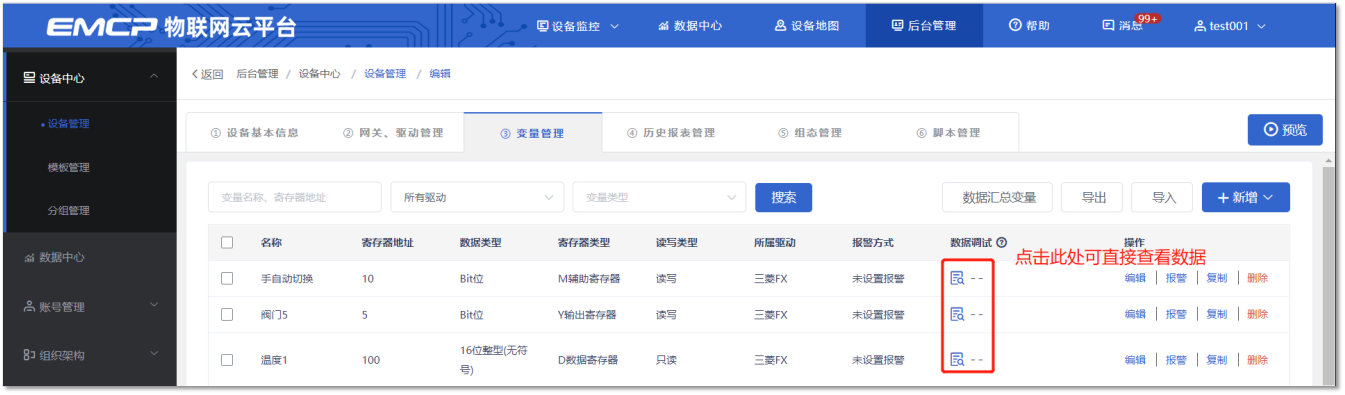
Task: Toggle the select-all checkbox in table header
Action: click(x=227, y=242)
